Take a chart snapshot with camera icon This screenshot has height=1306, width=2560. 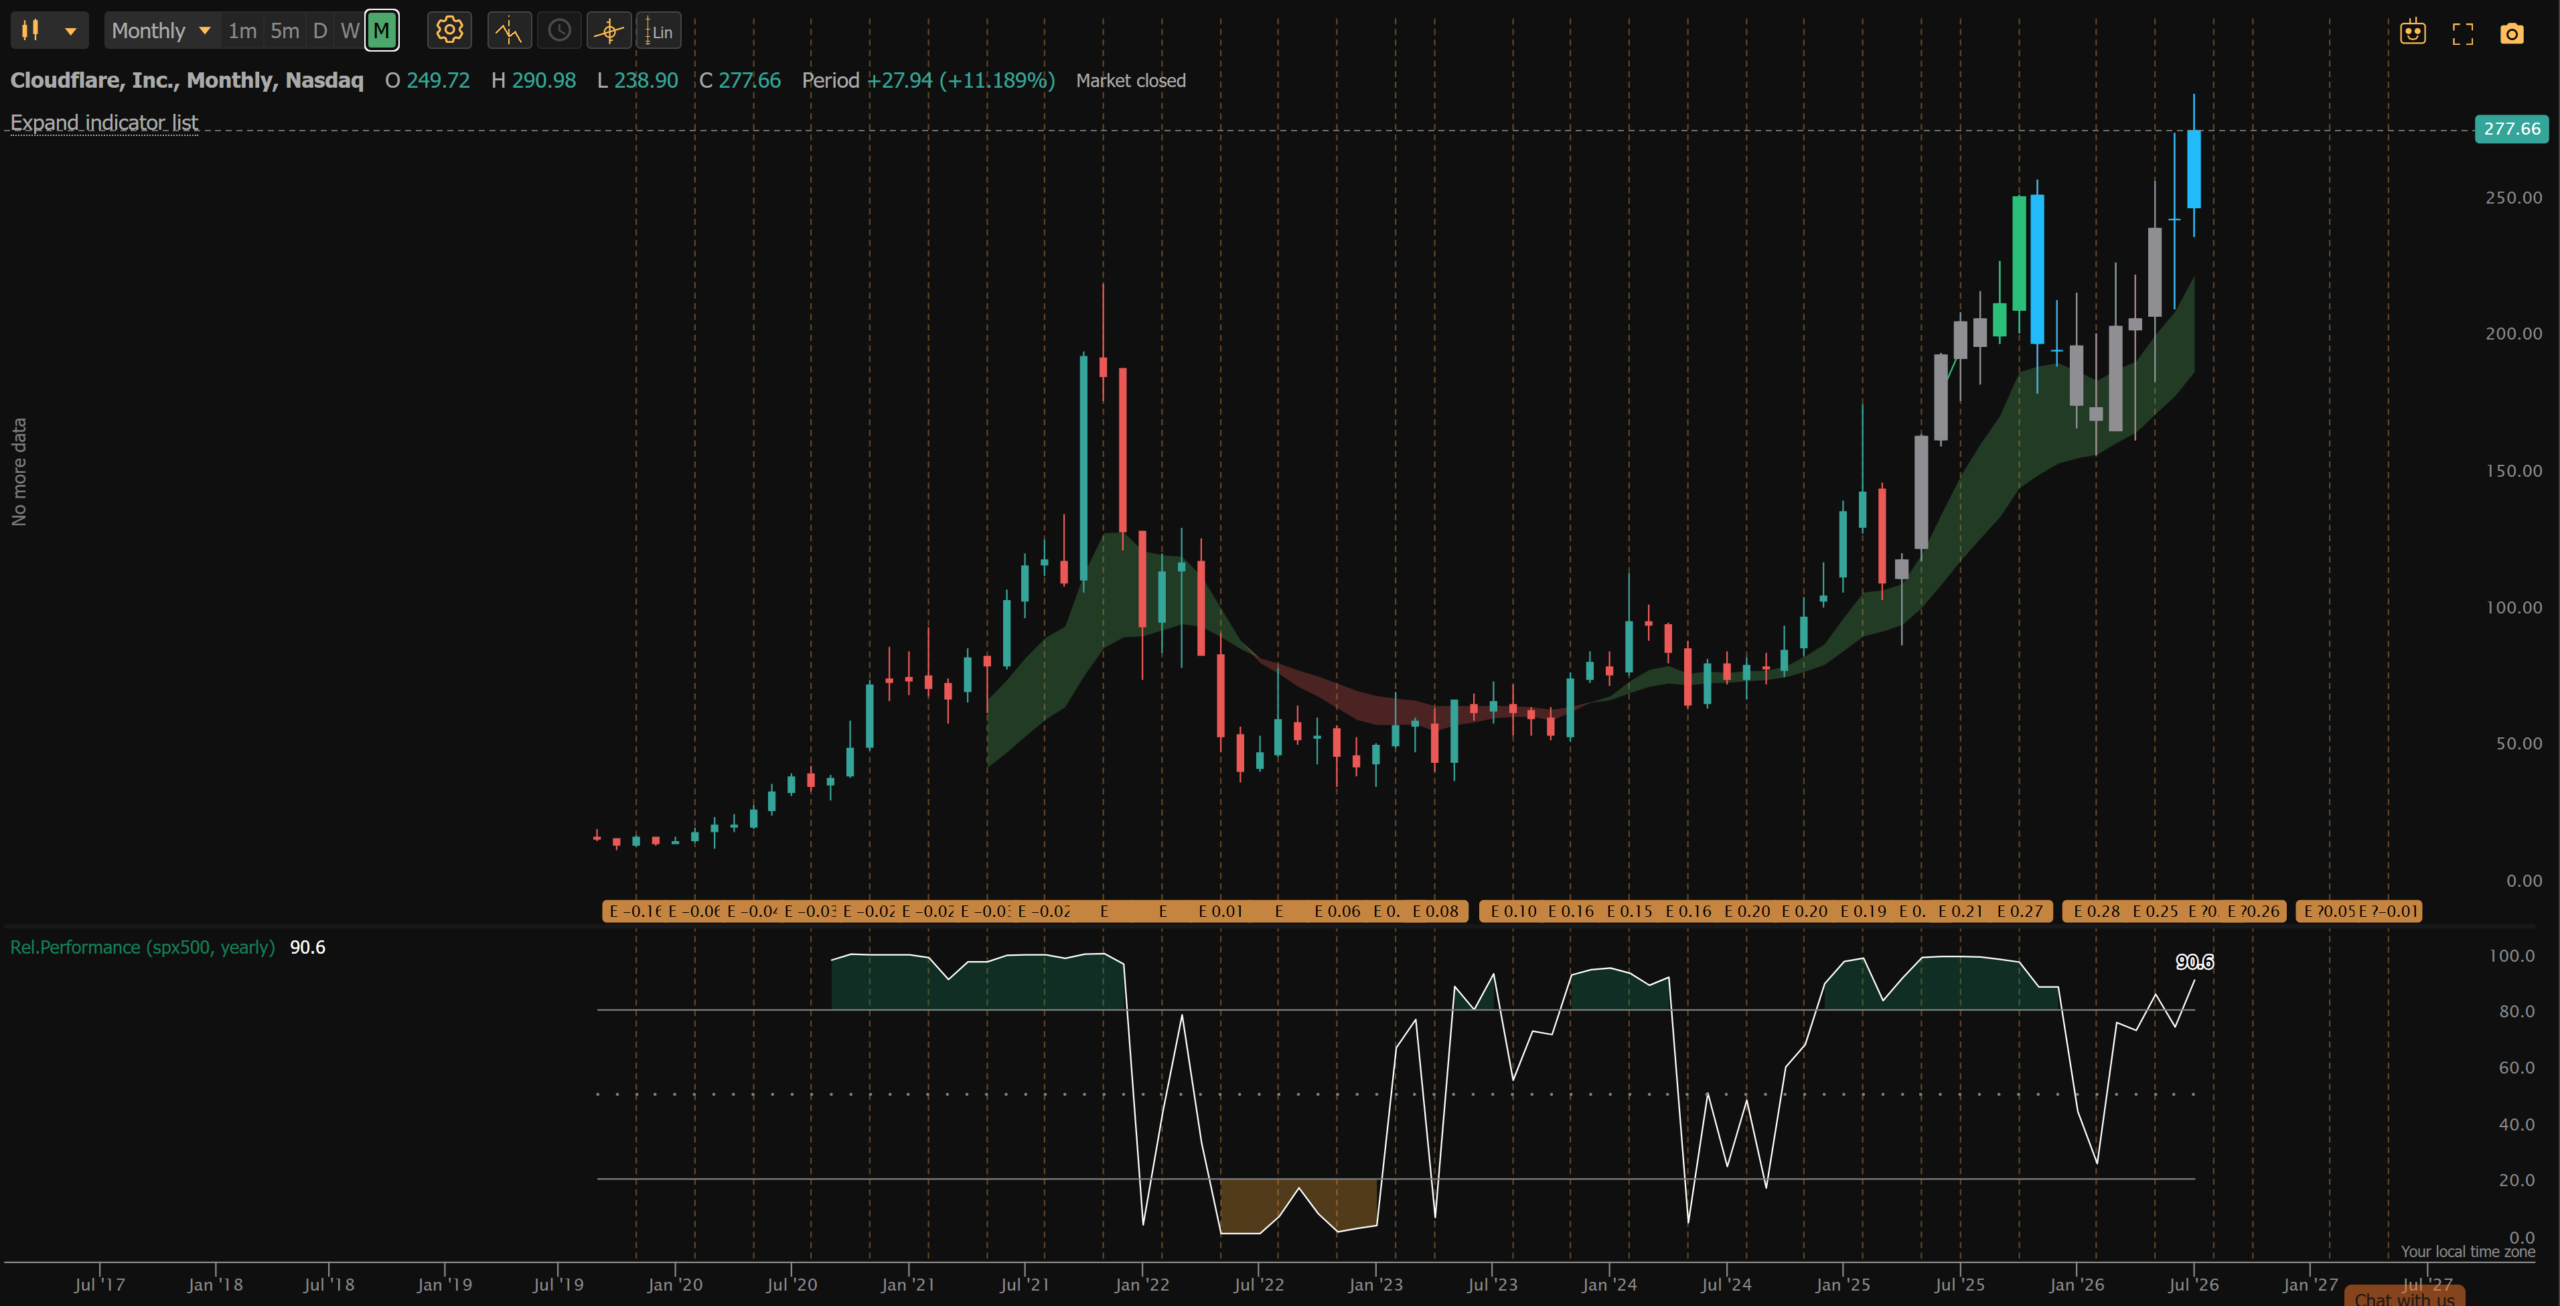2512,34
